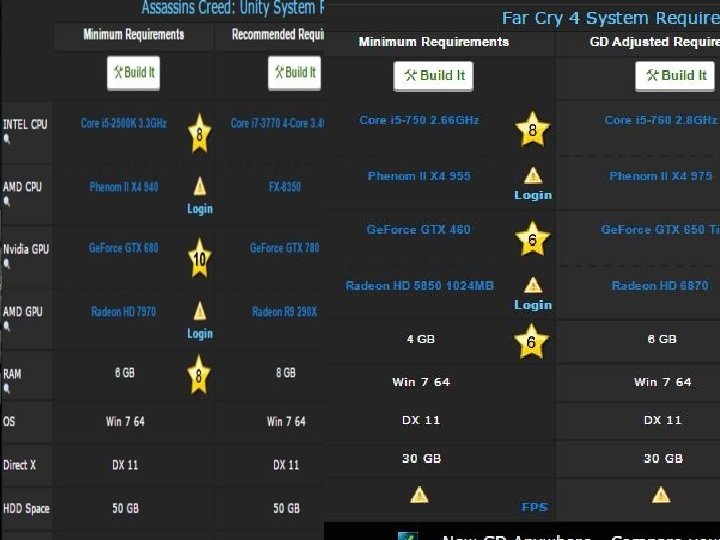Click the star rating 6 beside GeForce GTX 460
Screen dimensions: 720x540
[x=532, y=239]
